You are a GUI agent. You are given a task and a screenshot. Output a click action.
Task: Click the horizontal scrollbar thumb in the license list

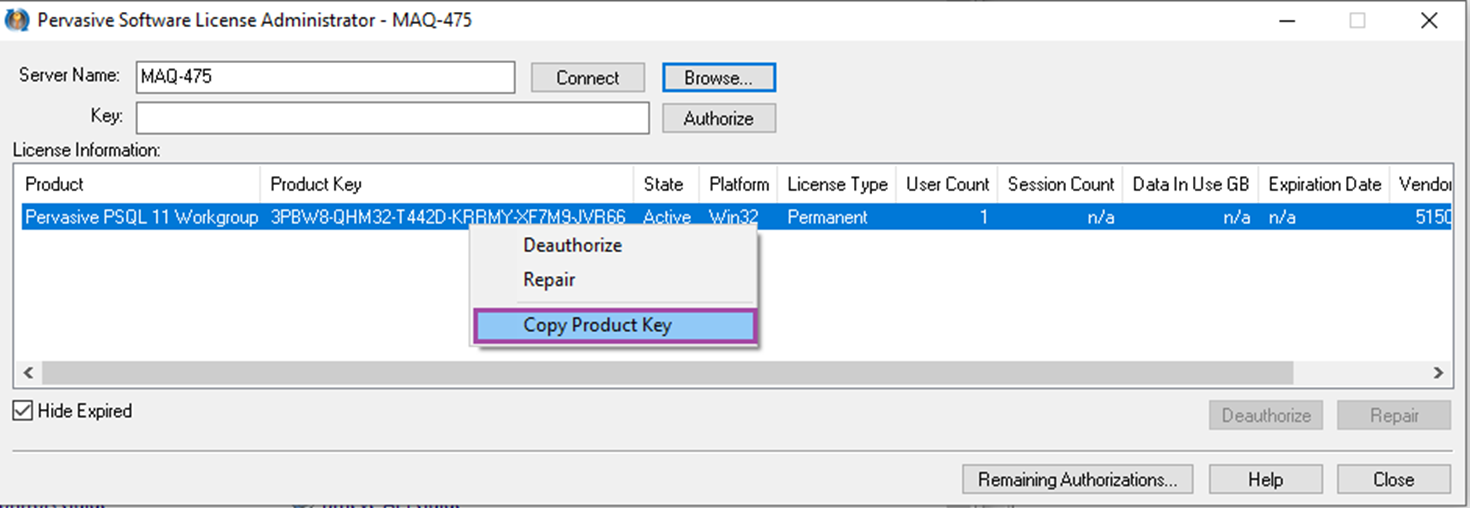tap(667, 373)
